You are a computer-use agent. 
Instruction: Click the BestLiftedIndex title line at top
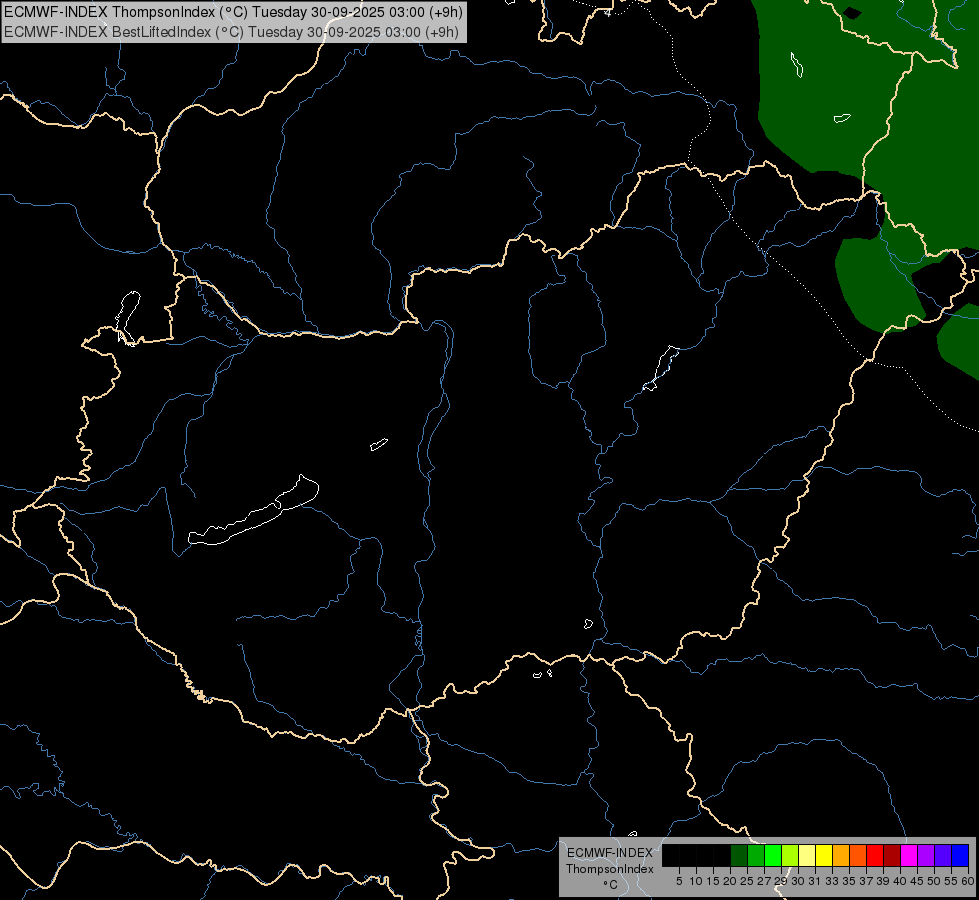coord(231,31)
